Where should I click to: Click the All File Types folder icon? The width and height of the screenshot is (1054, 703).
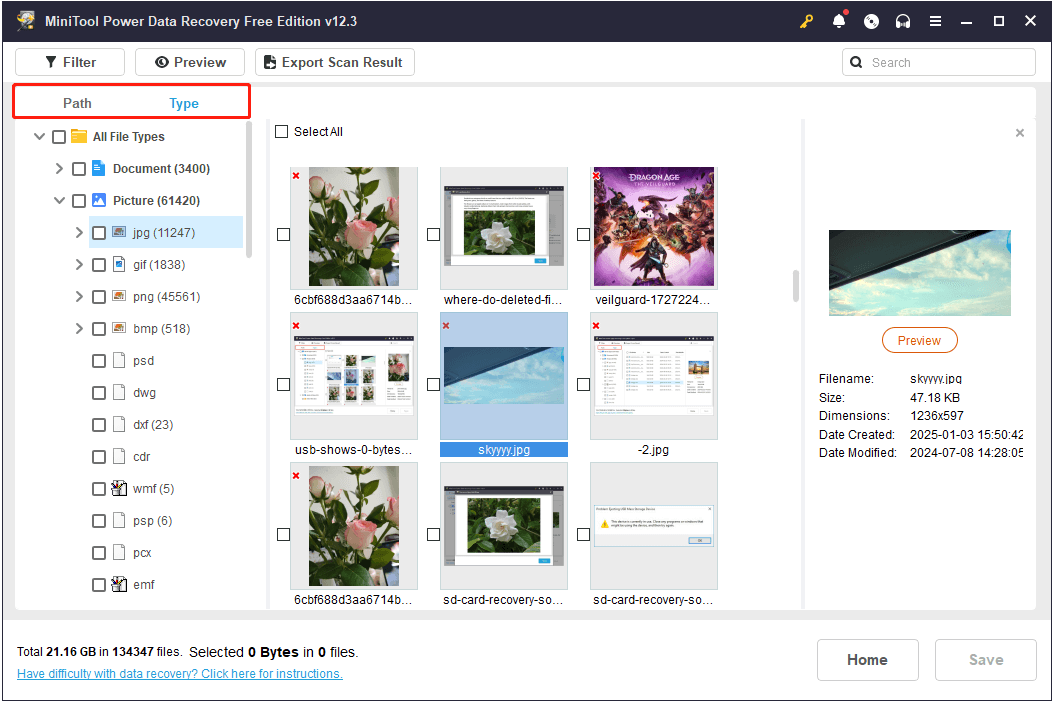tap(79, 136)
